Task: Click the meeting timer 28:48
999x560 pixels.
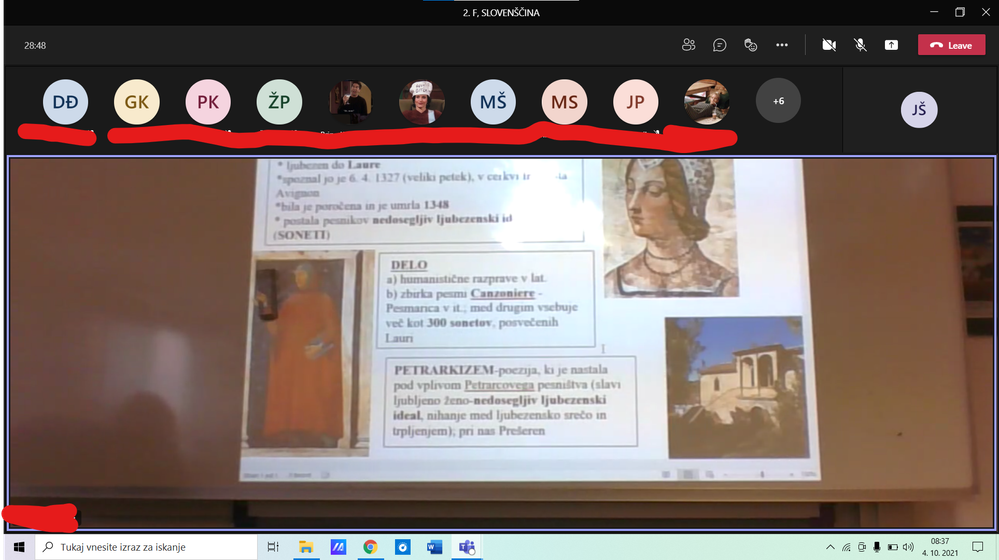Action: [x=35, y=45]
